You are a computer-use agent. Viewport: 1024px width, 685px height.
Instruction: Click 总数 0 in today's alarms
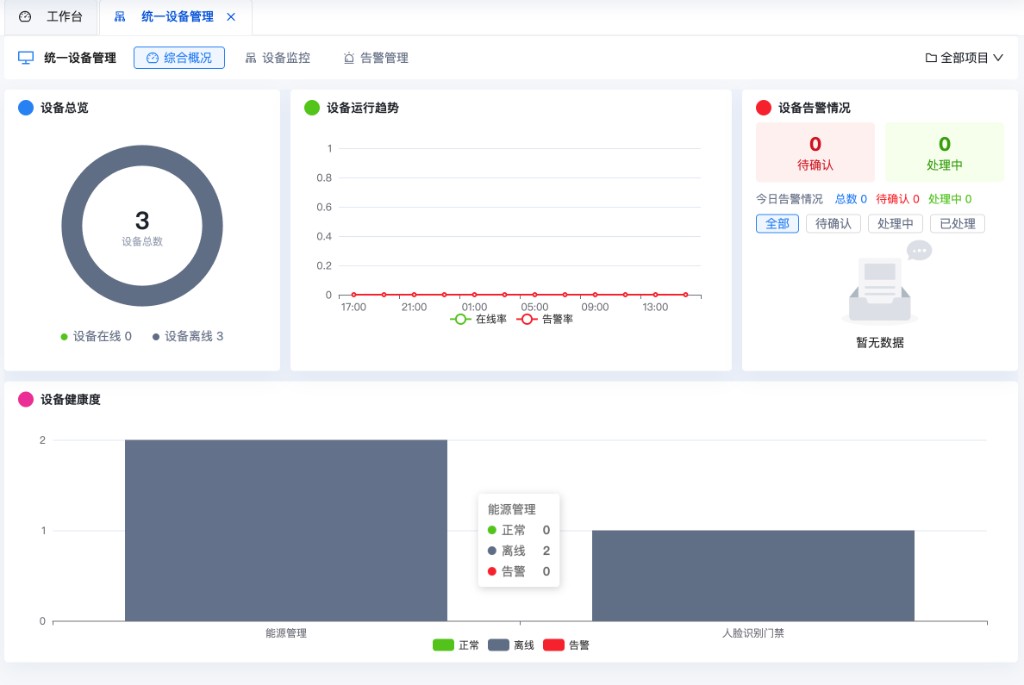[851, 199]
